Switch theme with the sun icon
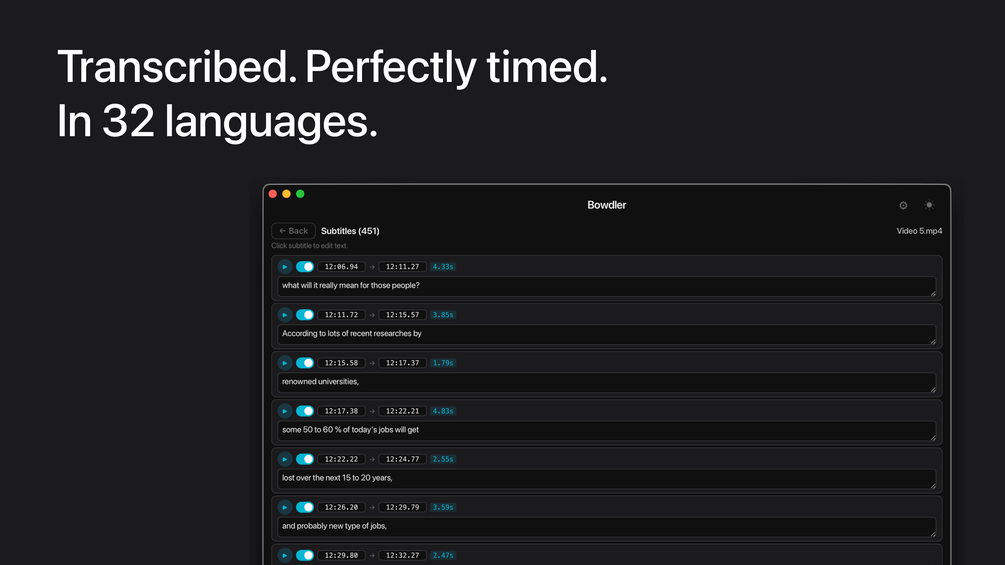The image size is (1005, 565). coord(929,205)
